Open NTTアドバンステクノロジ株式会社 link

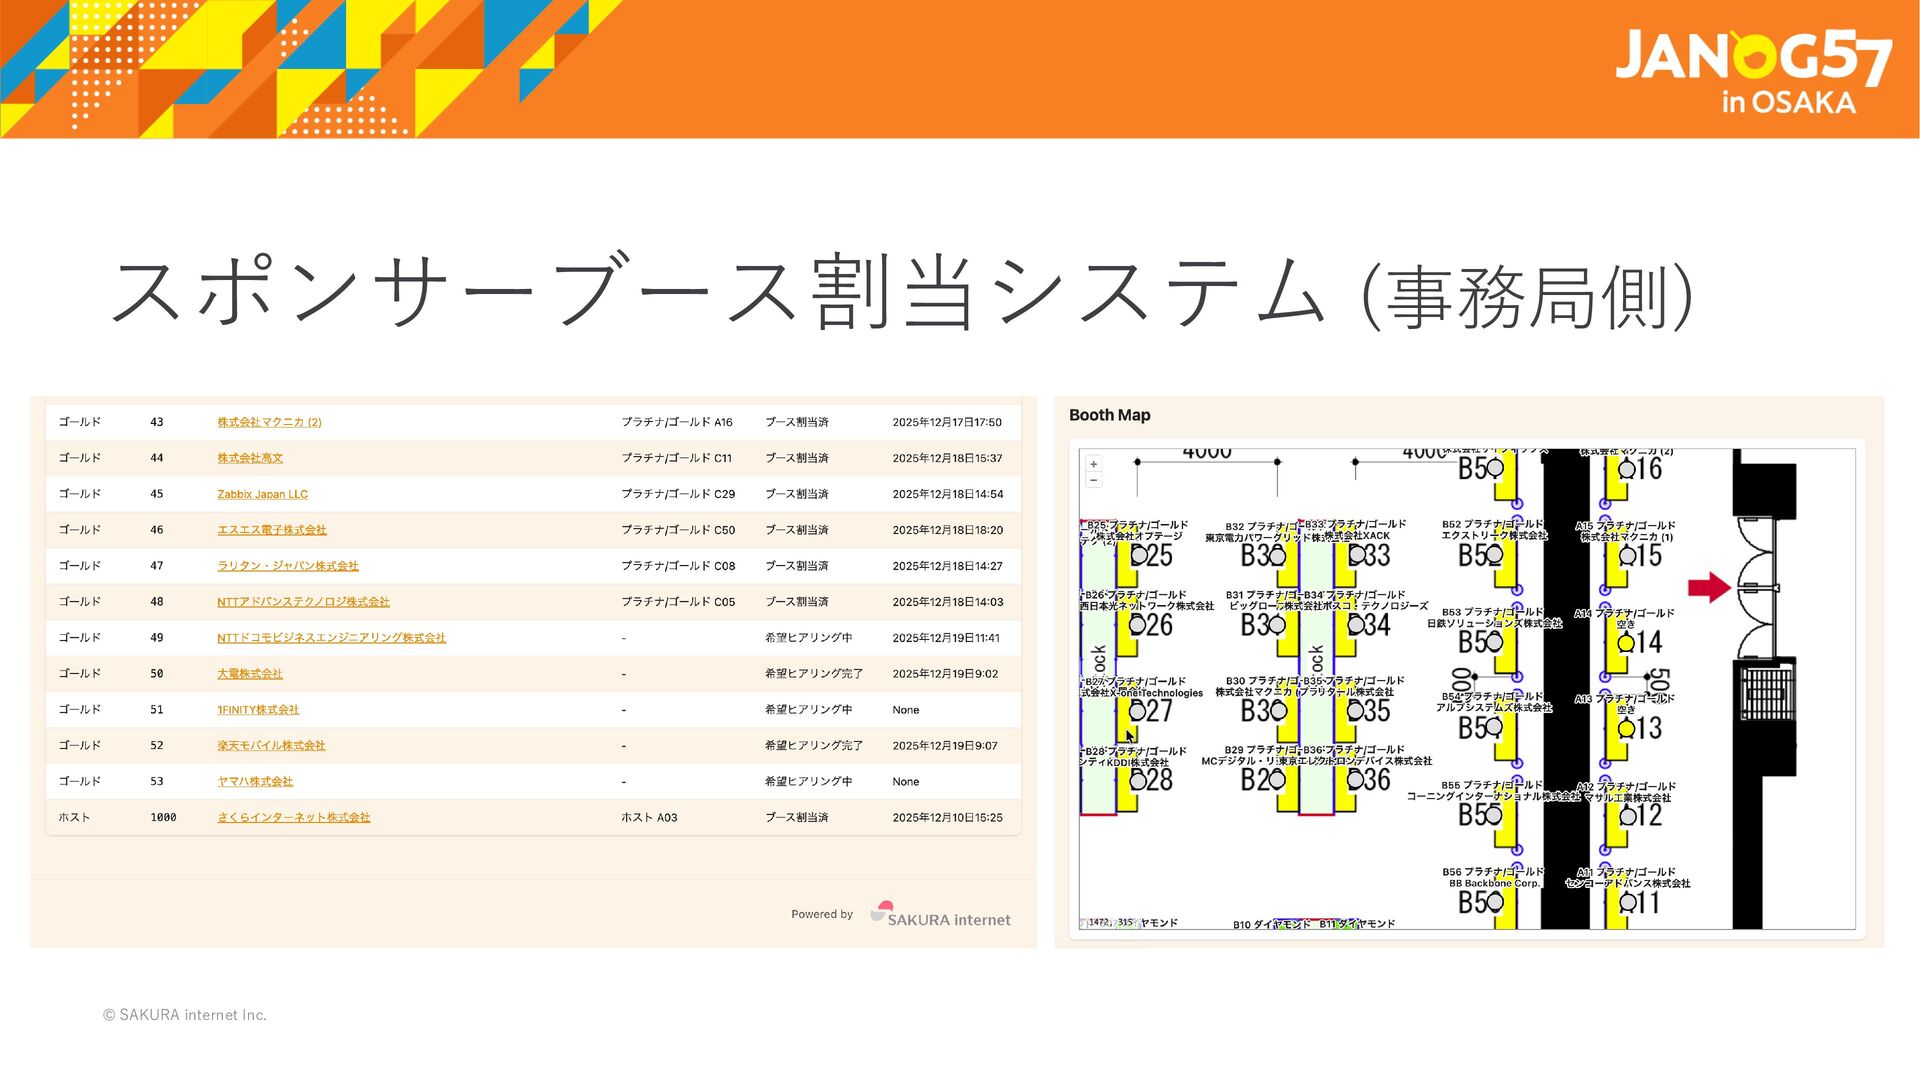[x=303, y=602]
